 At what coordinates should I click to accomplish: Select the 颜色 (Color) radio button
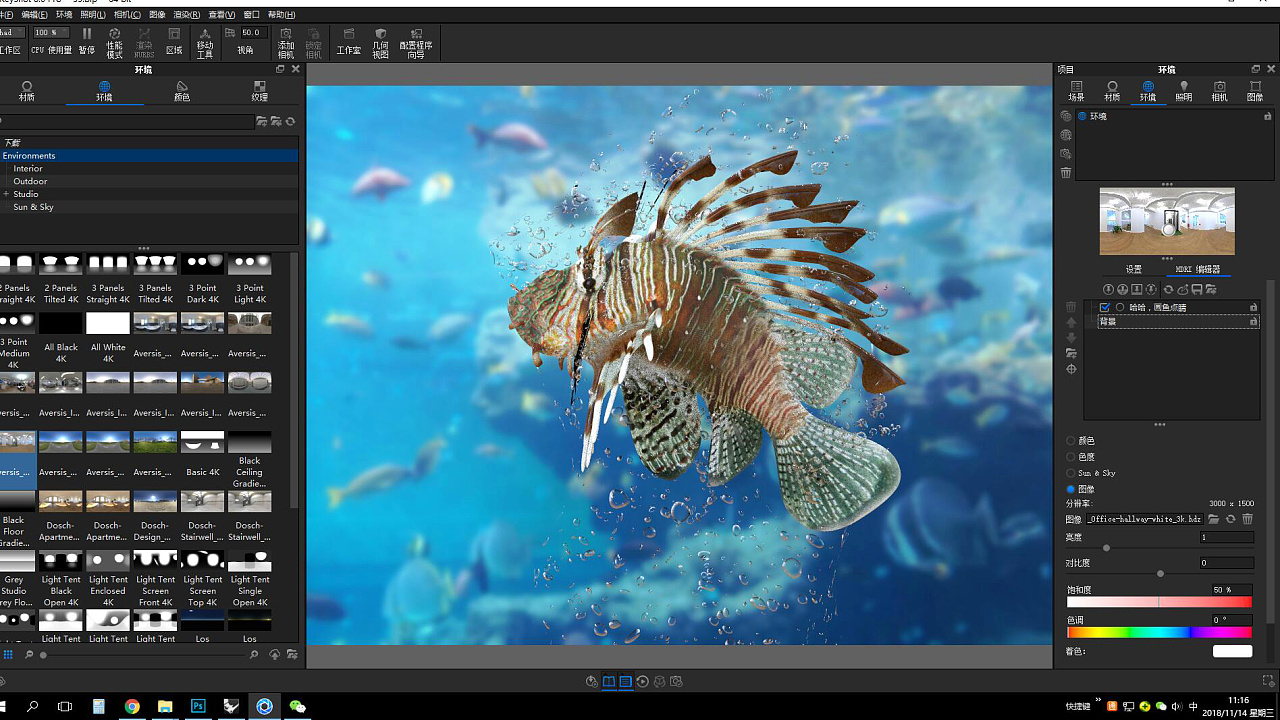click(x=1072, y=440)
